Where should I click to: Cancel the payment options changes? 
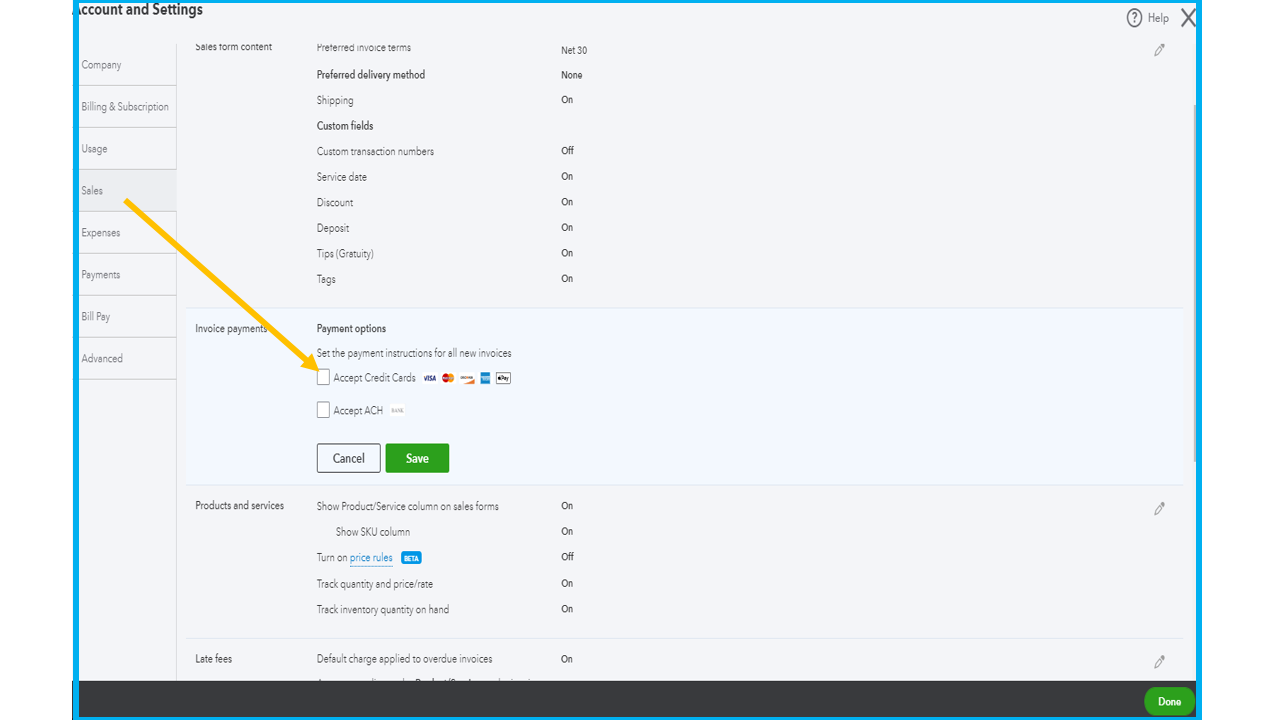tap(348, 458)
